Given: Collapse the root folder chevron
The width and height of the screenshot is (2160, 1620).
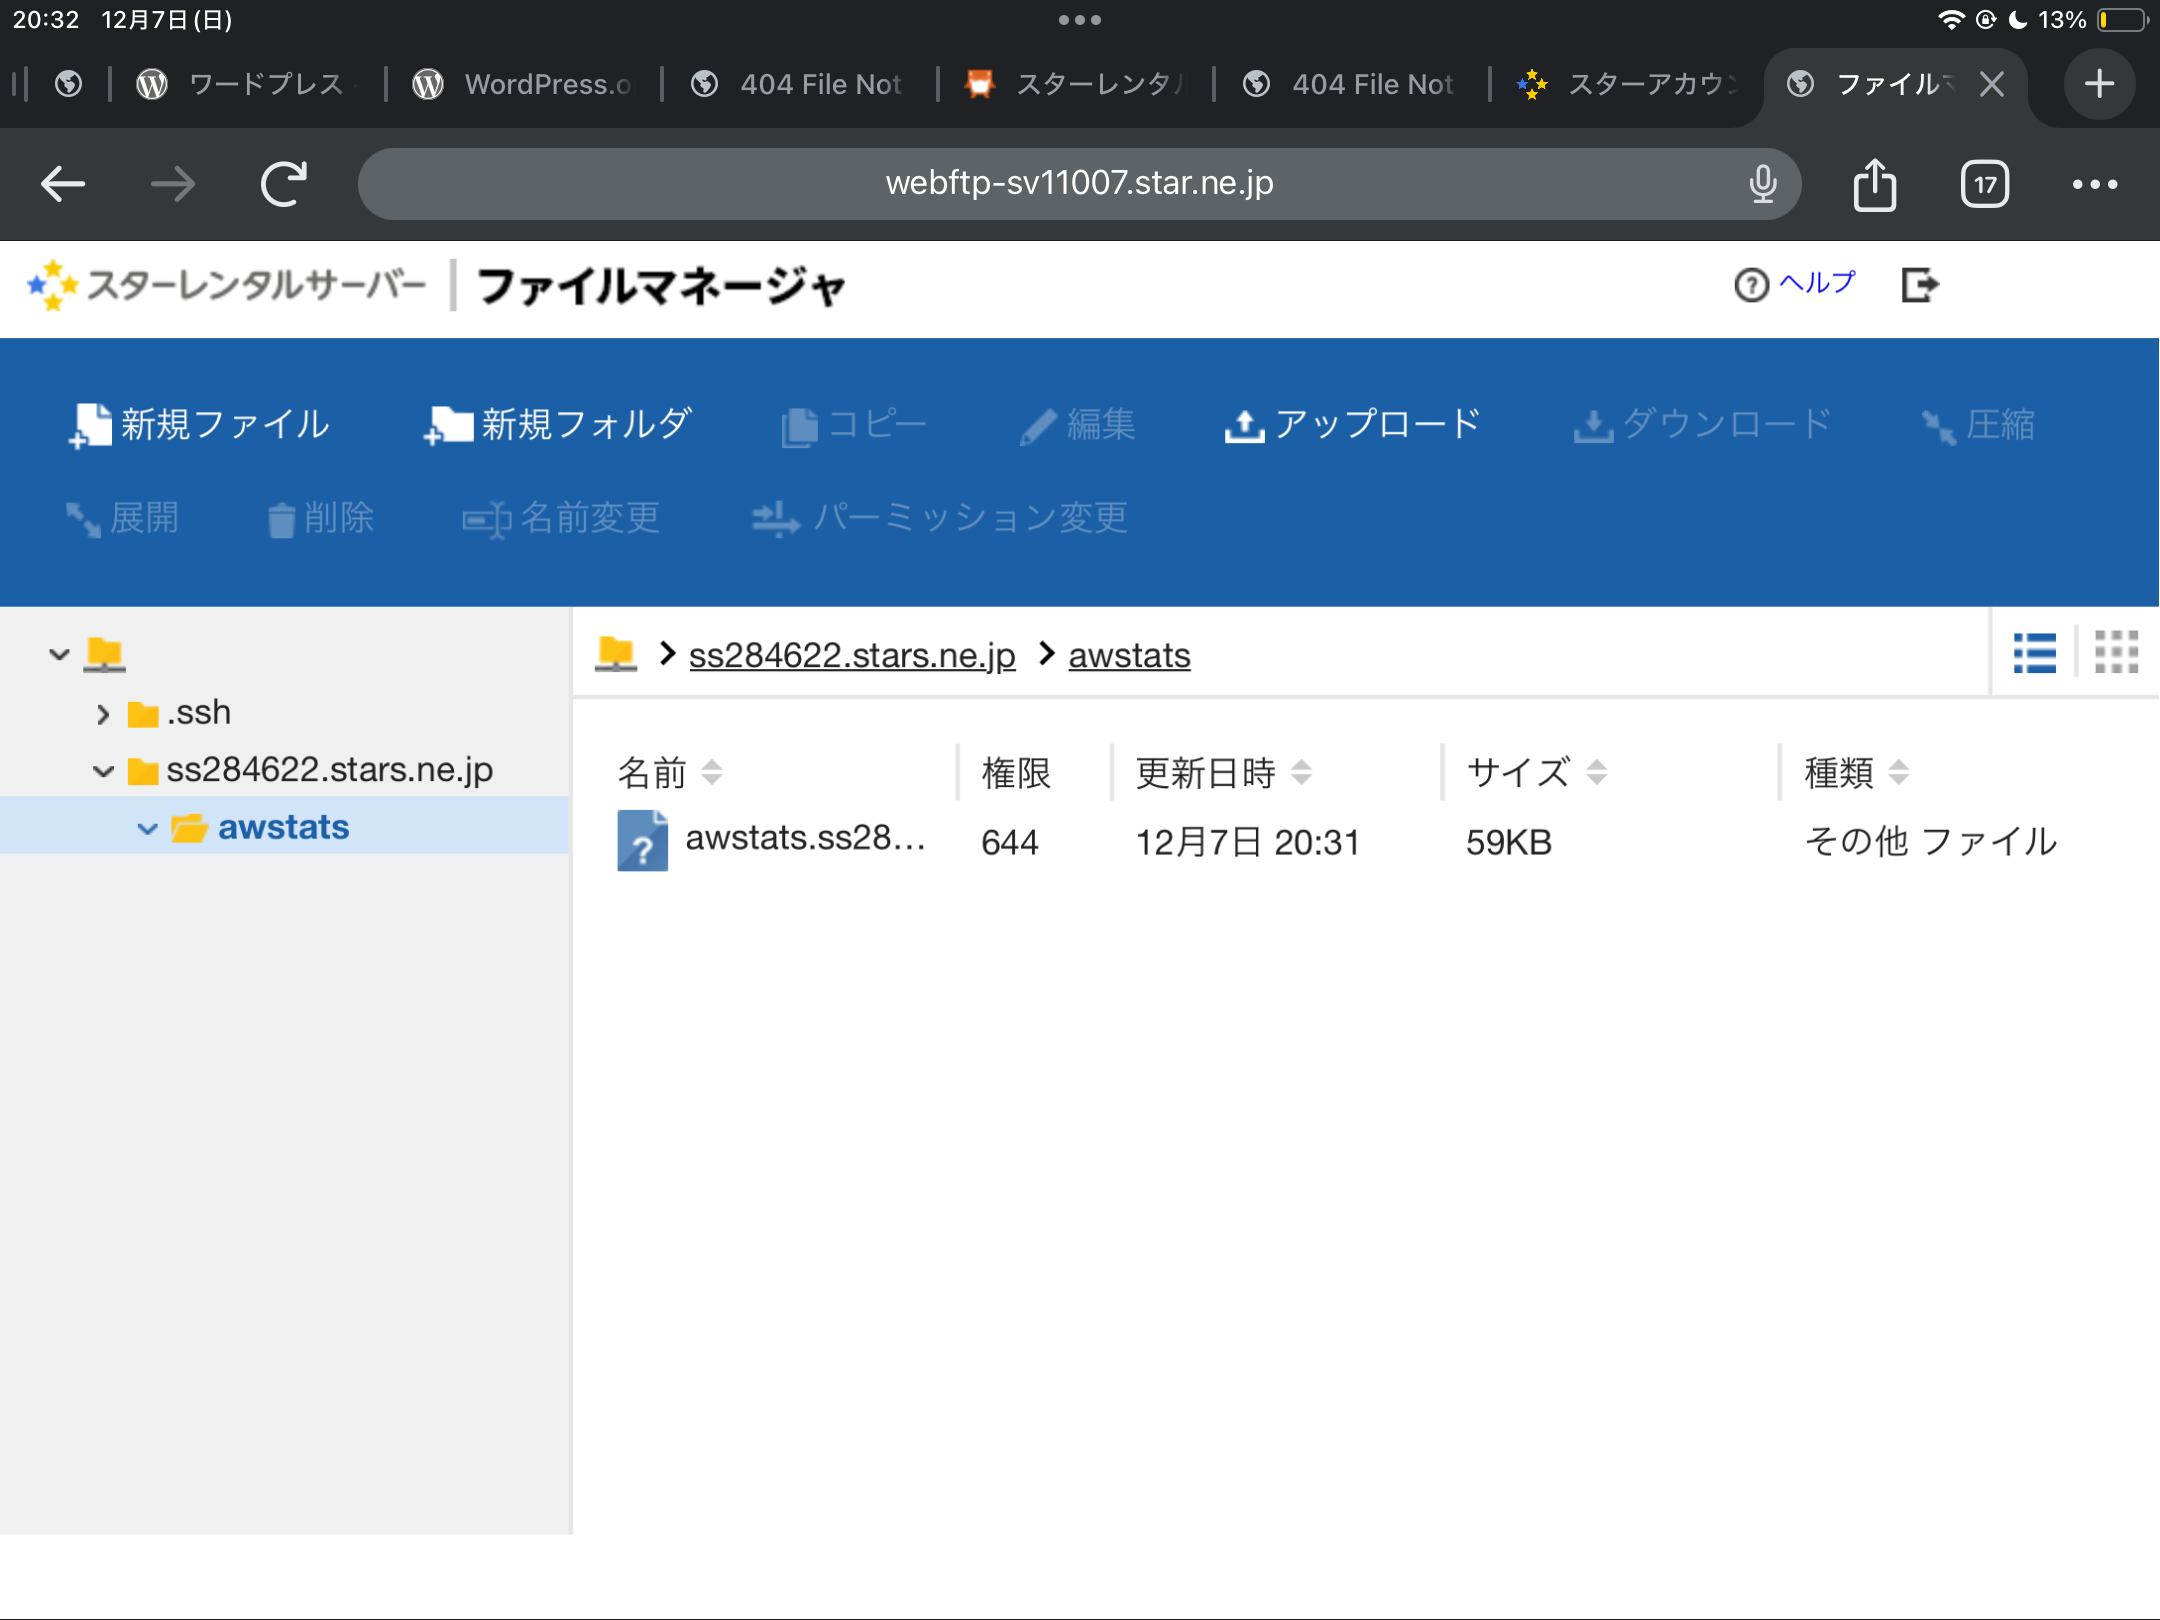Looking at the screenshot, I should (x=59, y=655).
